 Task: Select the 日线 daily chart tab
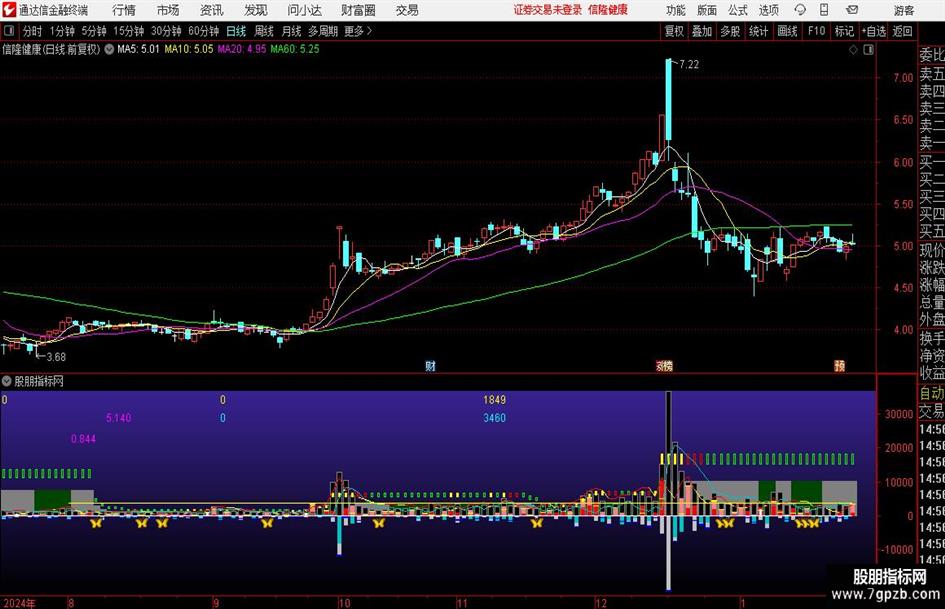(x=236, y=31)
